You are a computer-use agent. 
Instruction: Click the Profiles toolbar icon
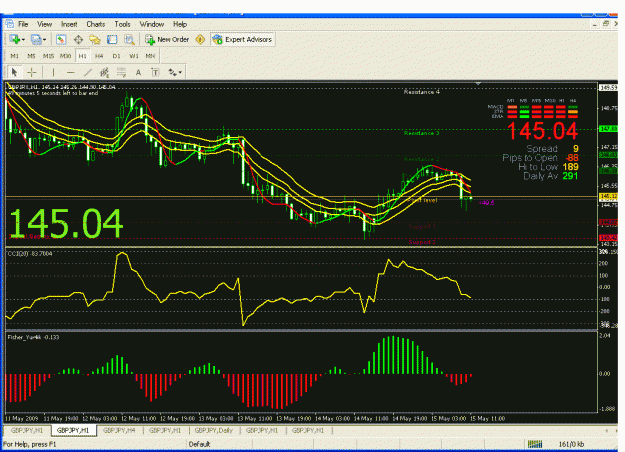36,39
